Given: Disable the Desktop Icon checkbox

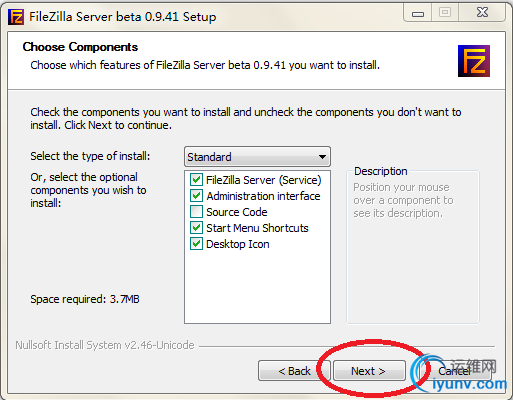Looking at the screenshot, I should tap(196, 244).
